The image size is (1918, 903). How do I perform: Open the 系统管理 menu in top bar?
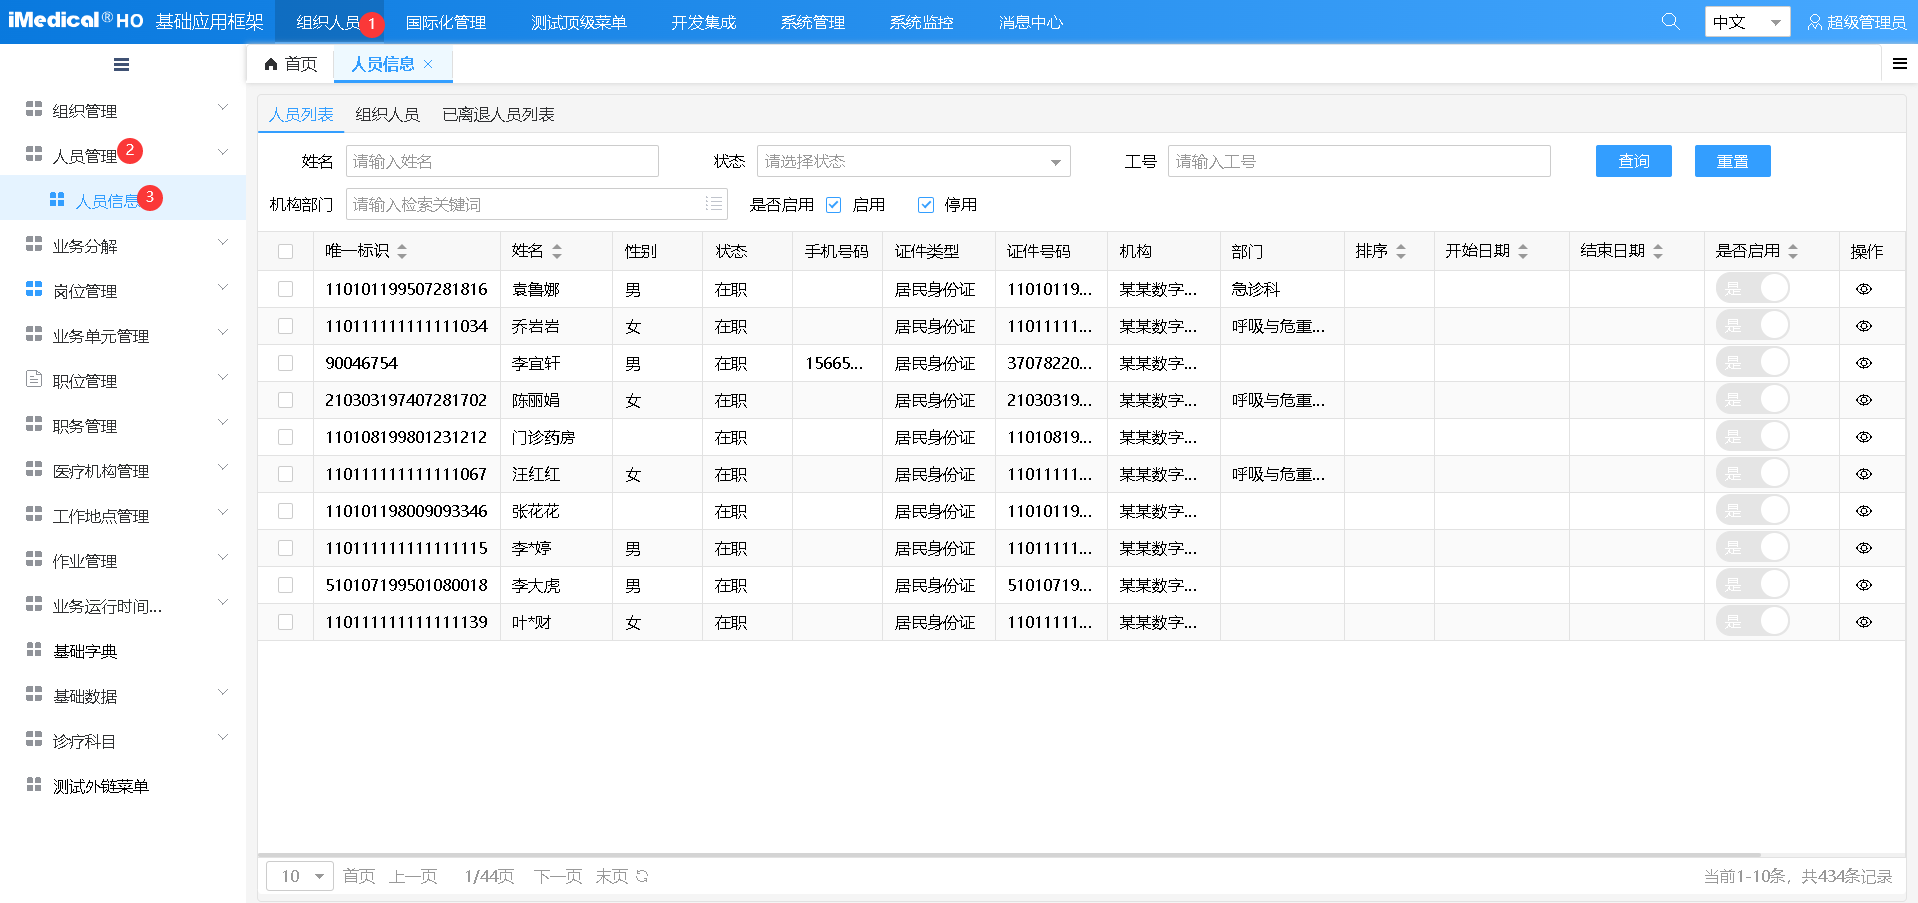tap(812, 21)
